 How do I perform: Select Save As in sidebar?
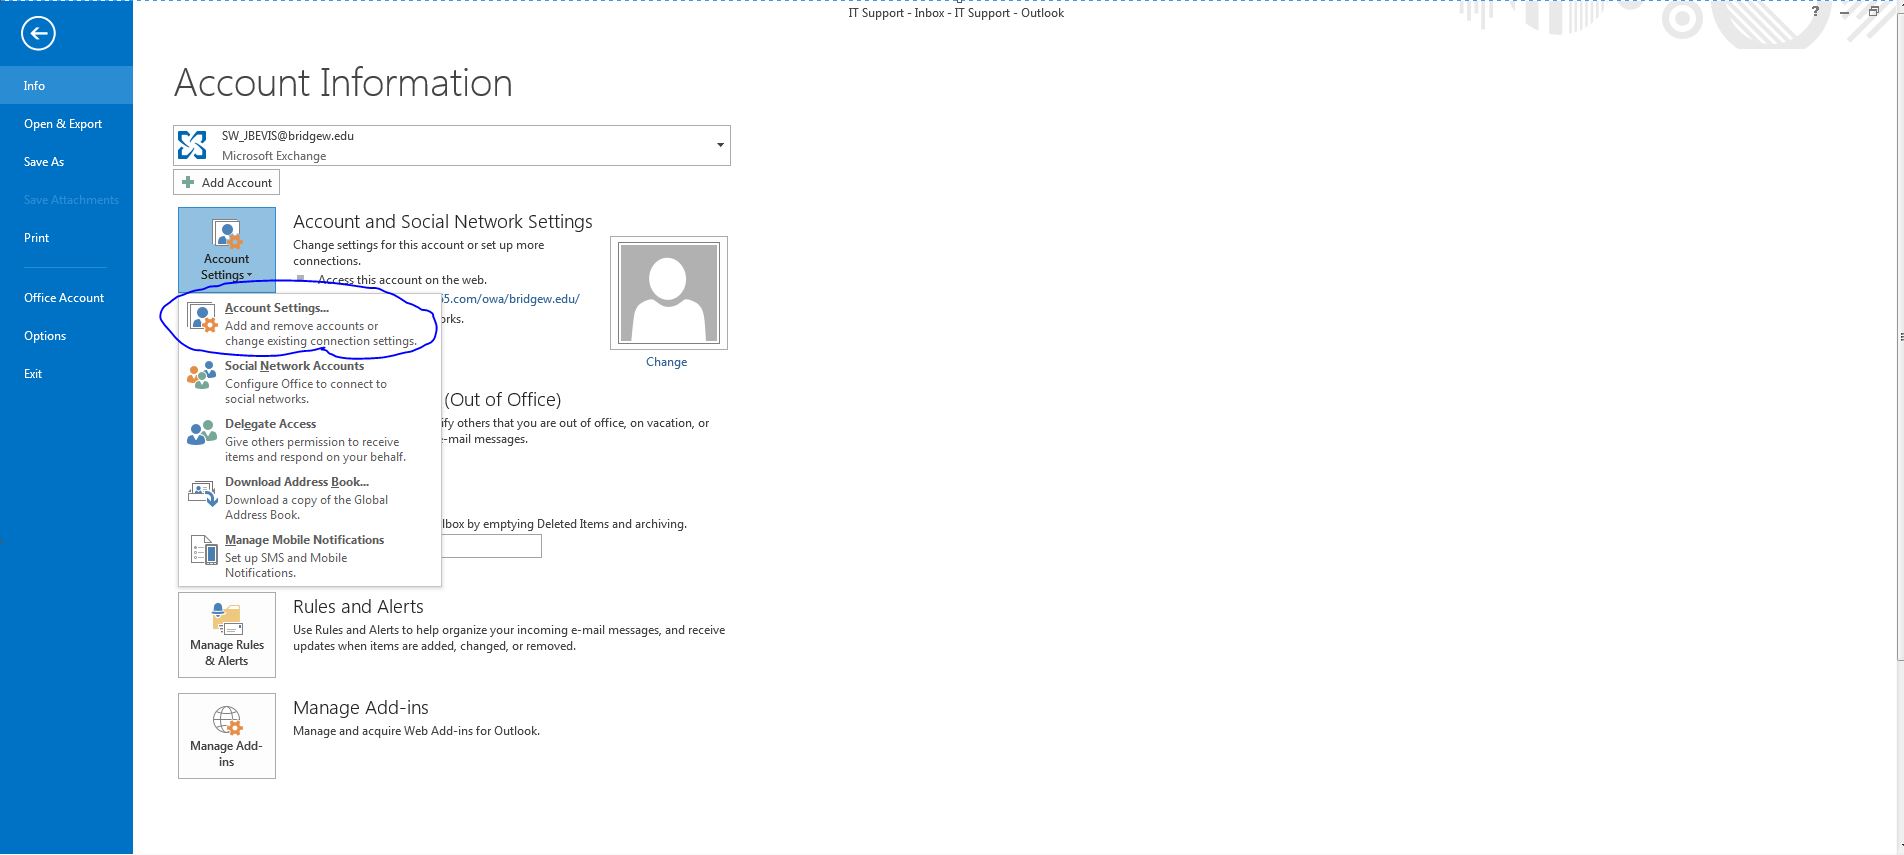point(44,162)
